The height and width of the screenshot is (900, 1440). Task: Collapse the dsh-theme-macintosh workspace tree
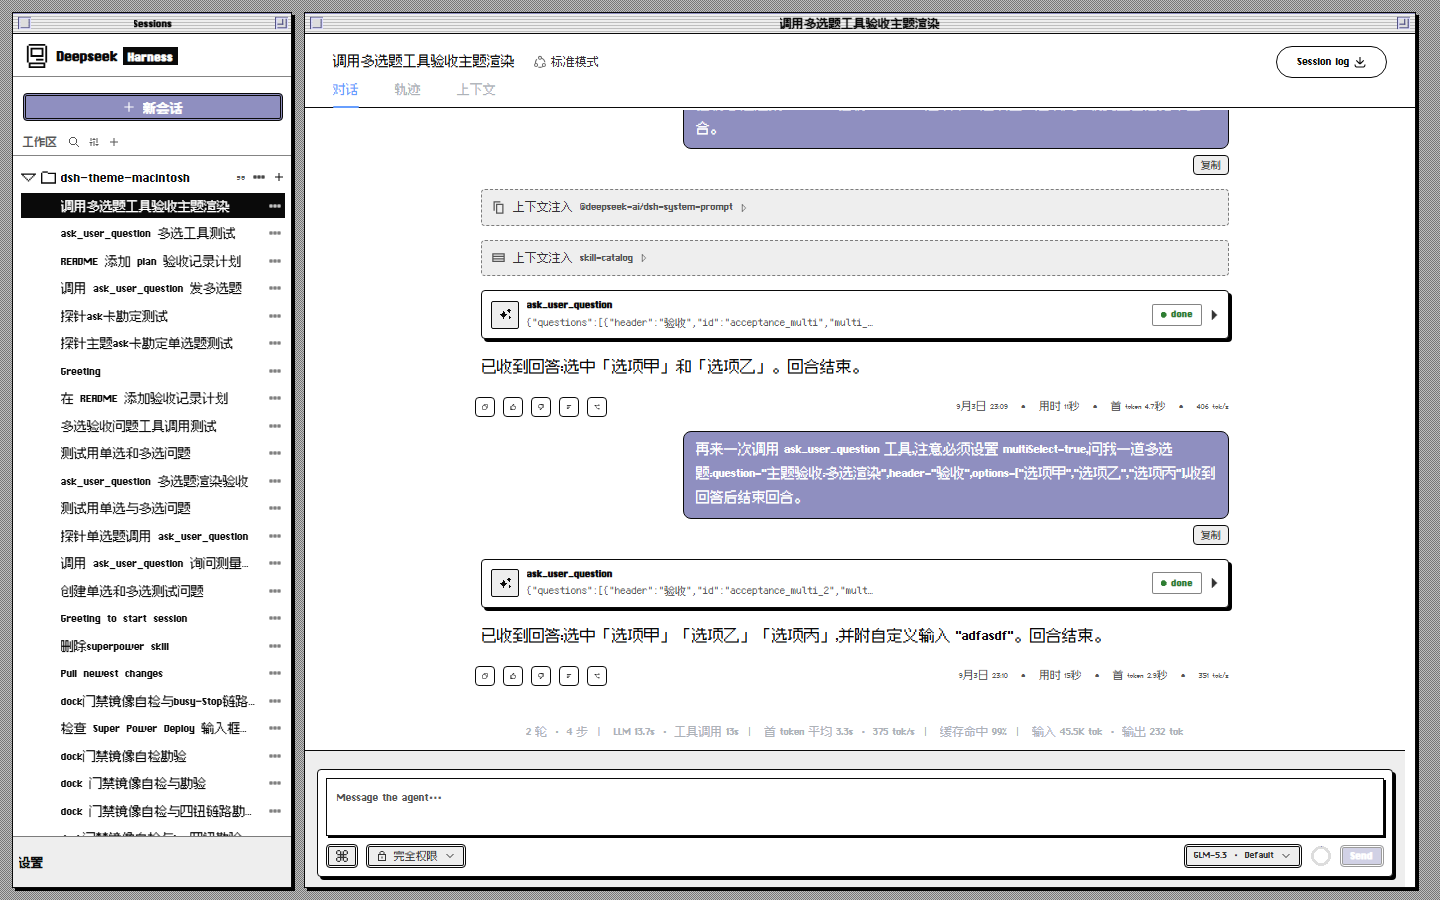28,178
